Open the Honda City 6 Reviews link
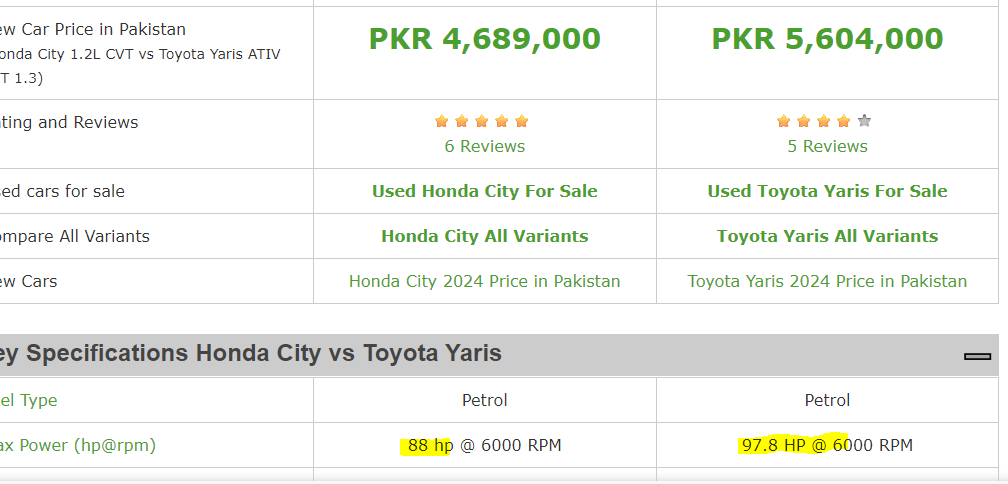Screen dimensions: 1008x484 coord(485,147)
